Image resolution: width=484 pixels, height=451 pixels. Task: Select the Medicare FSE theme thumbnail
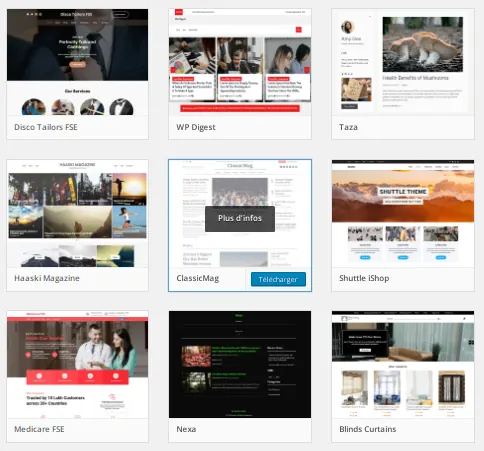coord(77,364)
